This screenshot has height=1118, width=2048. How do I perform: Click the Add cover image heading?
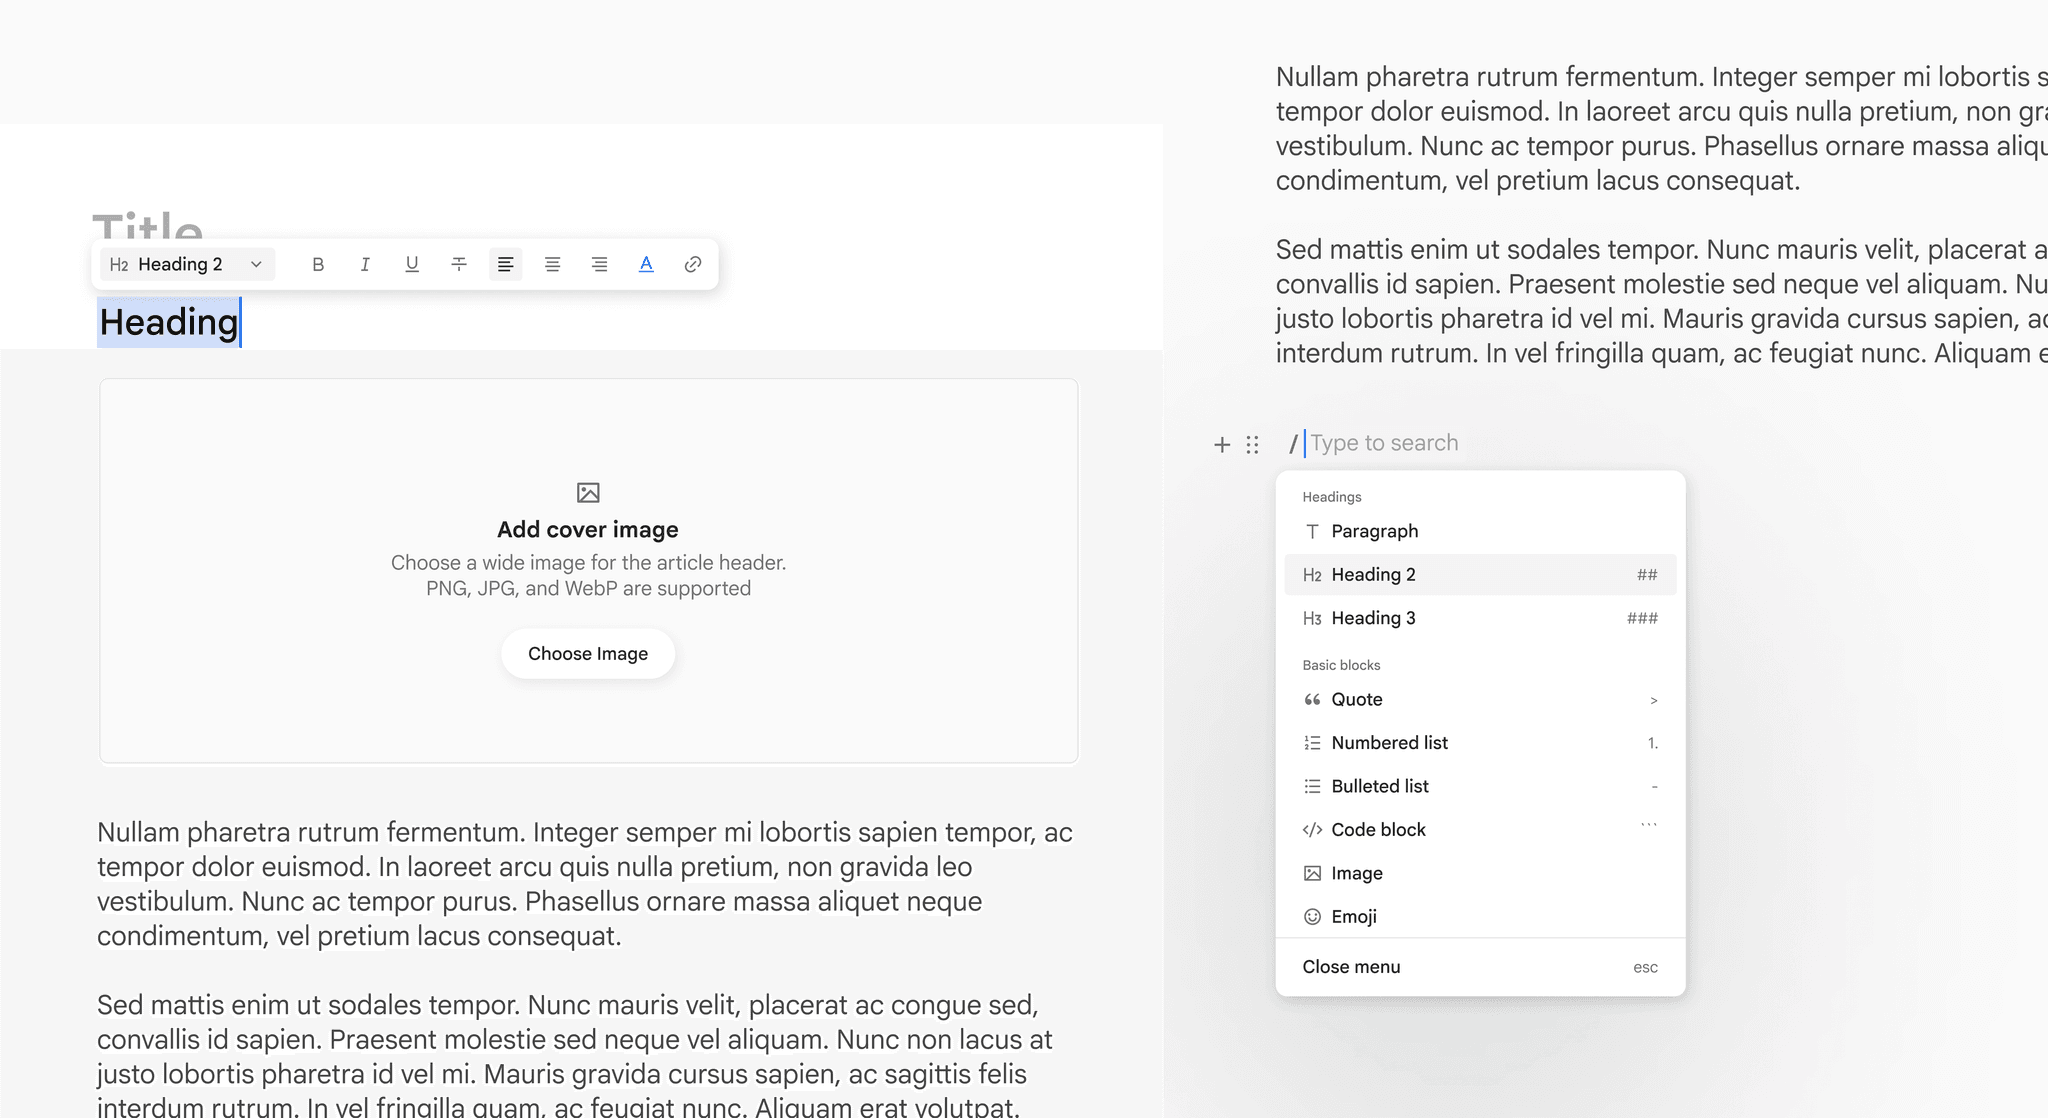588,530
